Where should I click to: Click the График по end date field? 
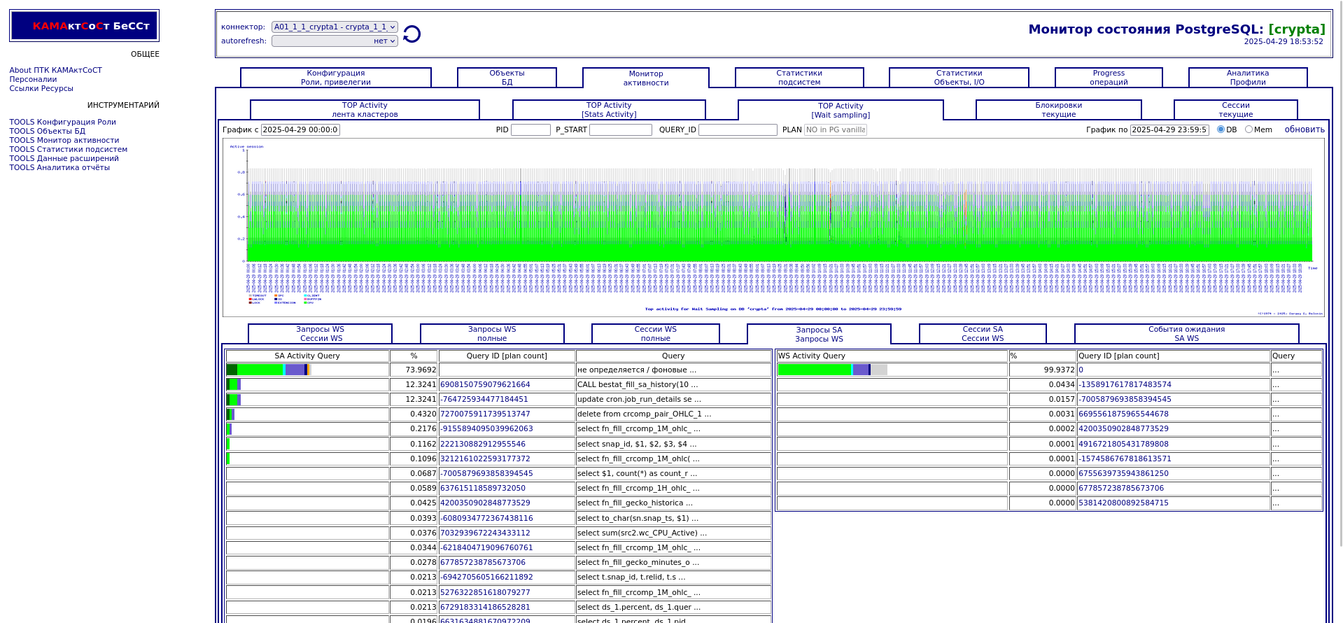coord(1170,130)
